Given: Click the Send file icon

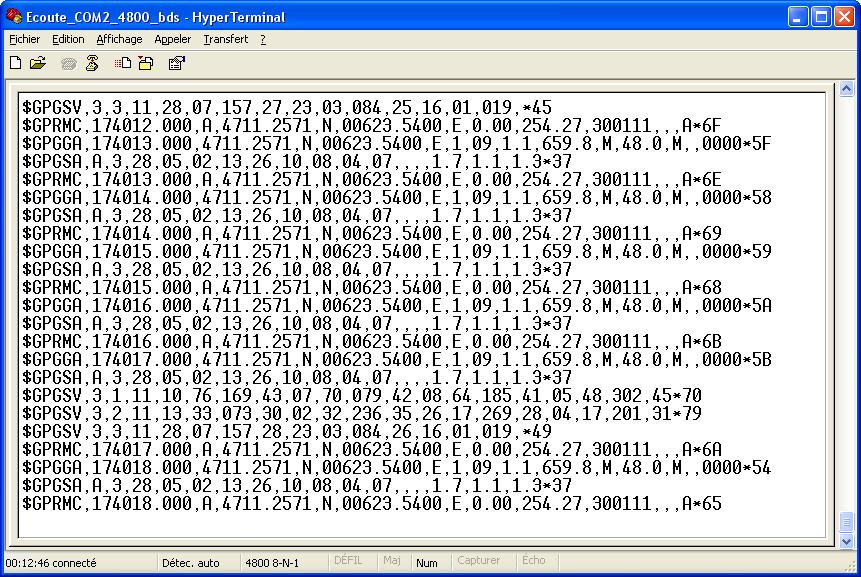Looking at the screenshot, I should point(123,63).
